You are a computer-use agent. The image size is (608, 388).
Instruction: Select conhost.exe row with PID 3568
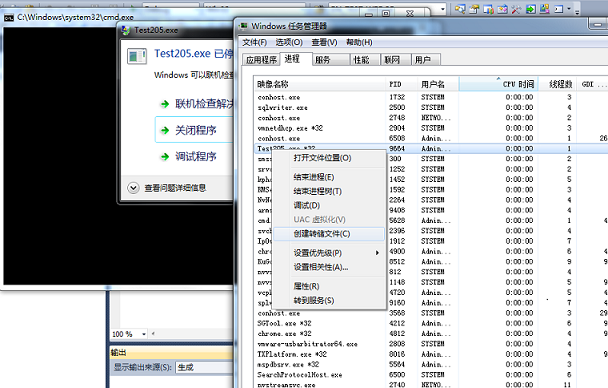coord(431,313)
